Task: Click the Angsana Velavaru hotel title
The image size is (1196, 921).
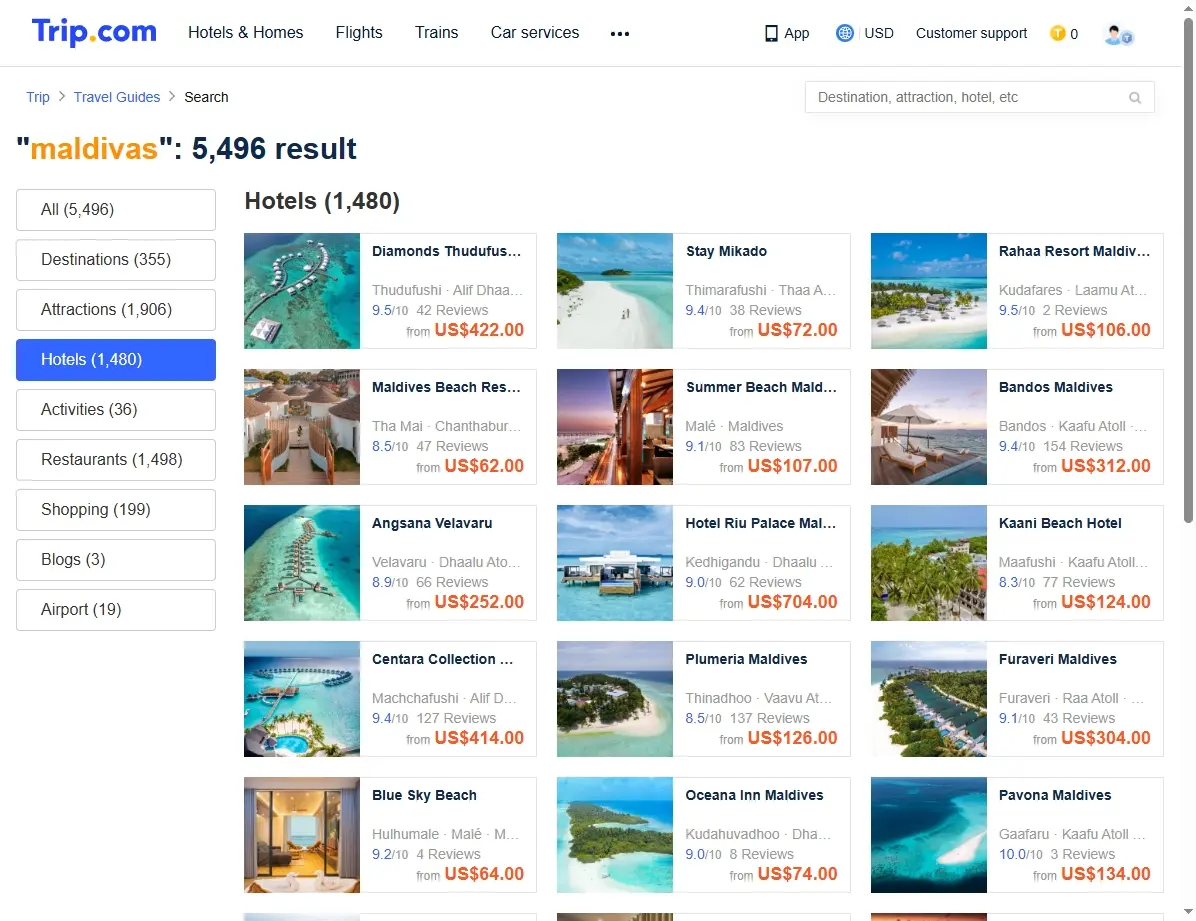Action: point(432,523)
